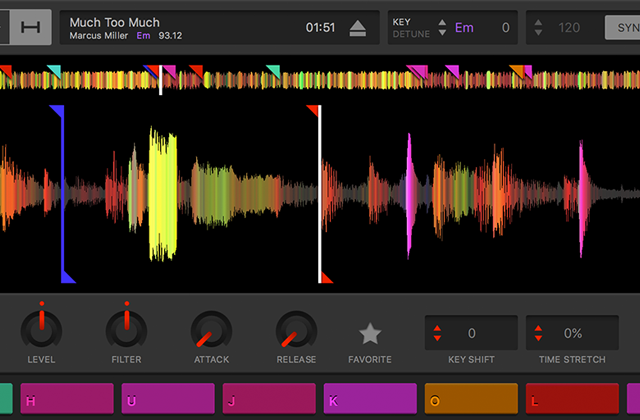Click the artist name Marcus Miller
The height and width of the screenshot is (420, 640).
coord(99,36)
